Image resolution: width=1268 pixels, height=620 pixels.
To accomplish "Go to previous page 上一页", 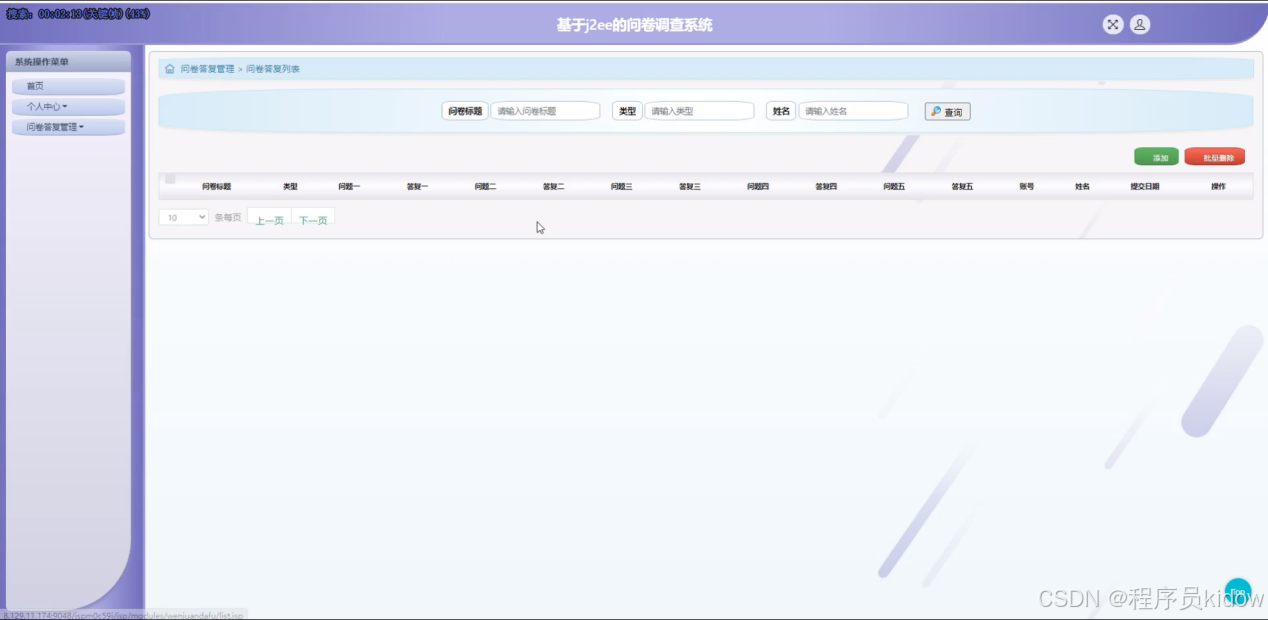I will pos(269,218).
